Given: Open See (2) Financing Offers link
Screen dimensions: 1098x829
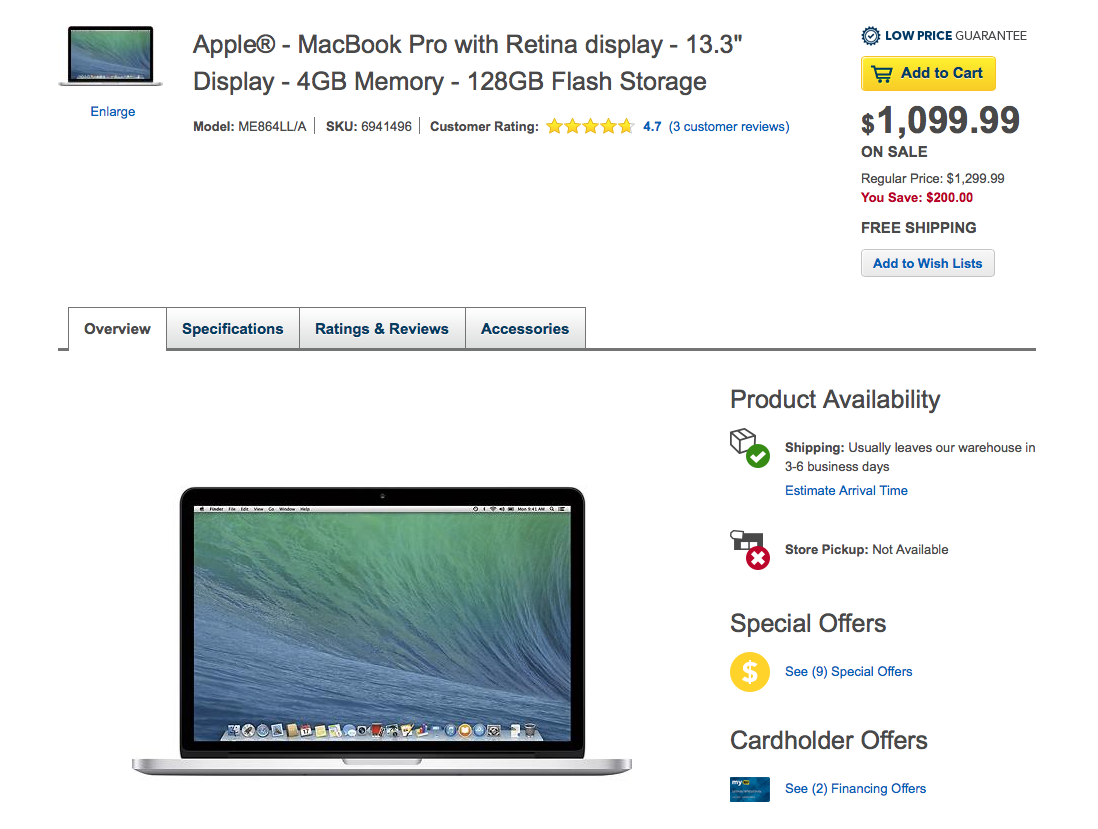Looking at the screenshot, I should pyautogui.click(x=855, y=788).
